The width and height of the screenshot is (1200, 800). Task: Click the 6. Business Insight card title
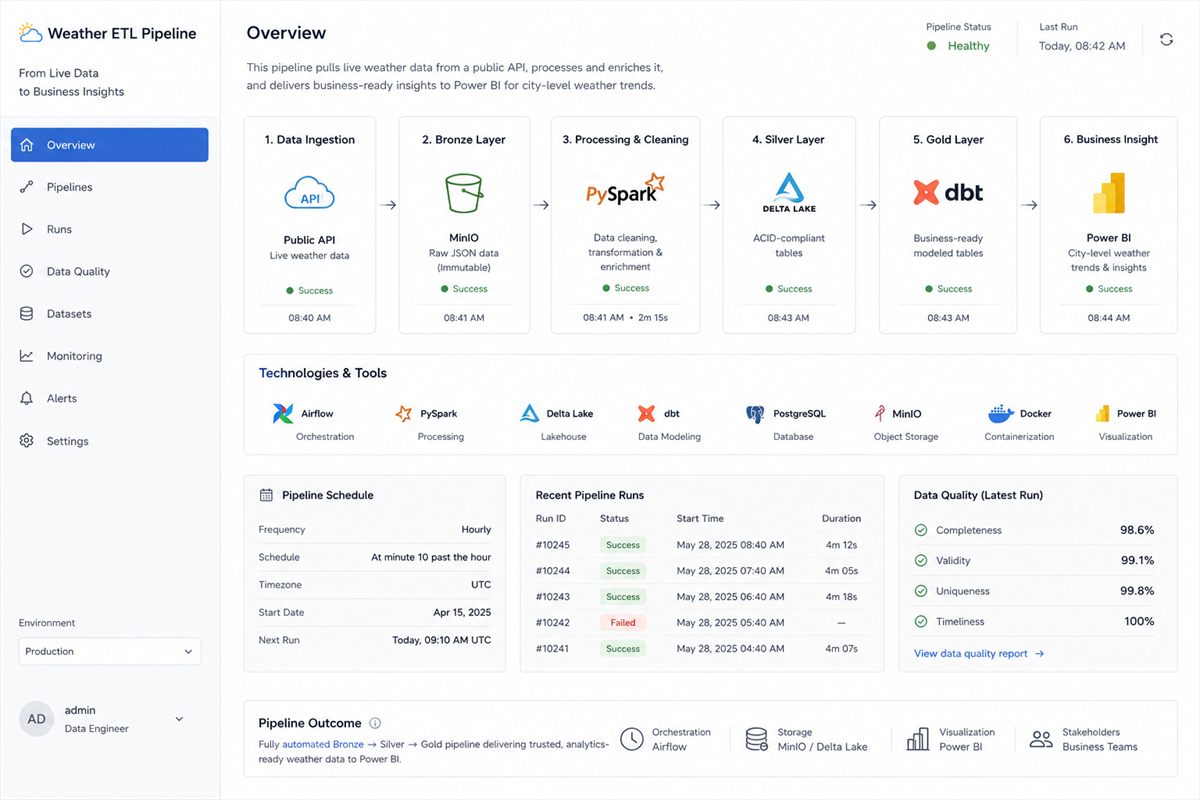coord(1111,140)
